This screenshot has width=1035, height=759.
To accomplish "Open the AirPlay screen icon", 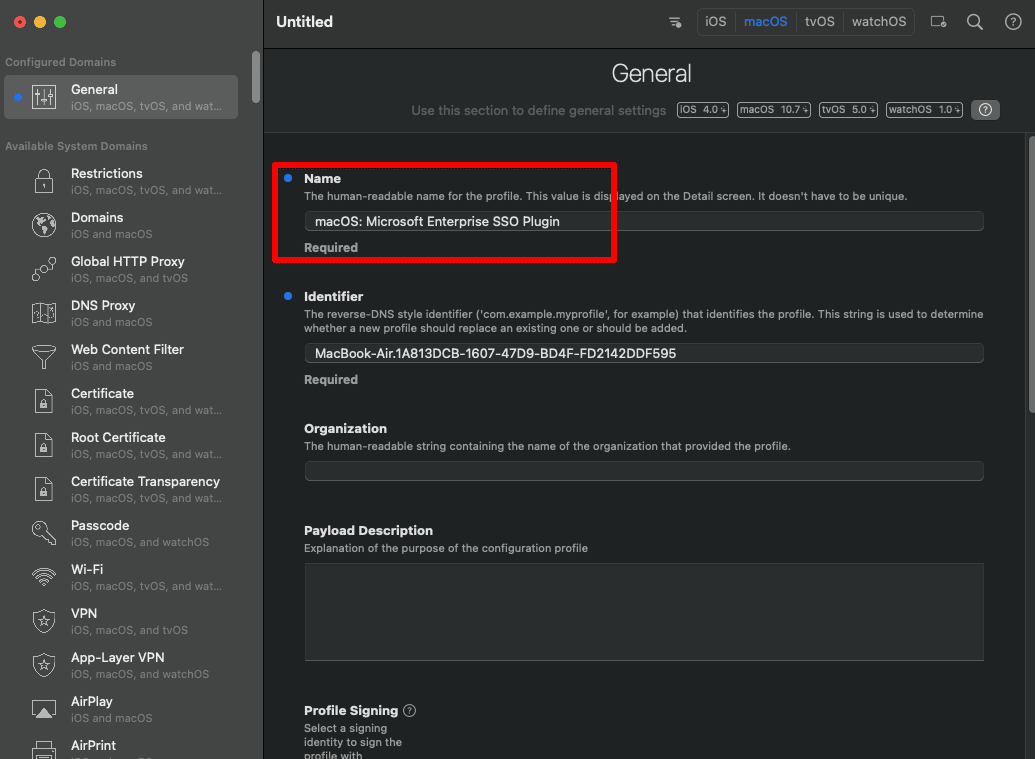I will (44, 709).
